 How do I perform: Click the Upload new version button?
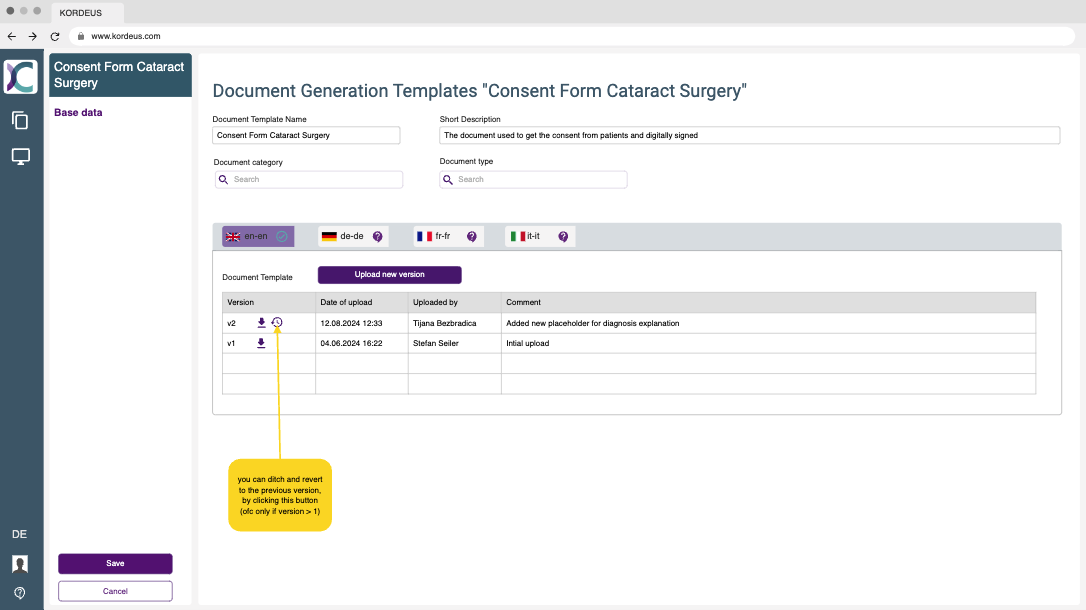pyautogui.click(x=389, y=275)
